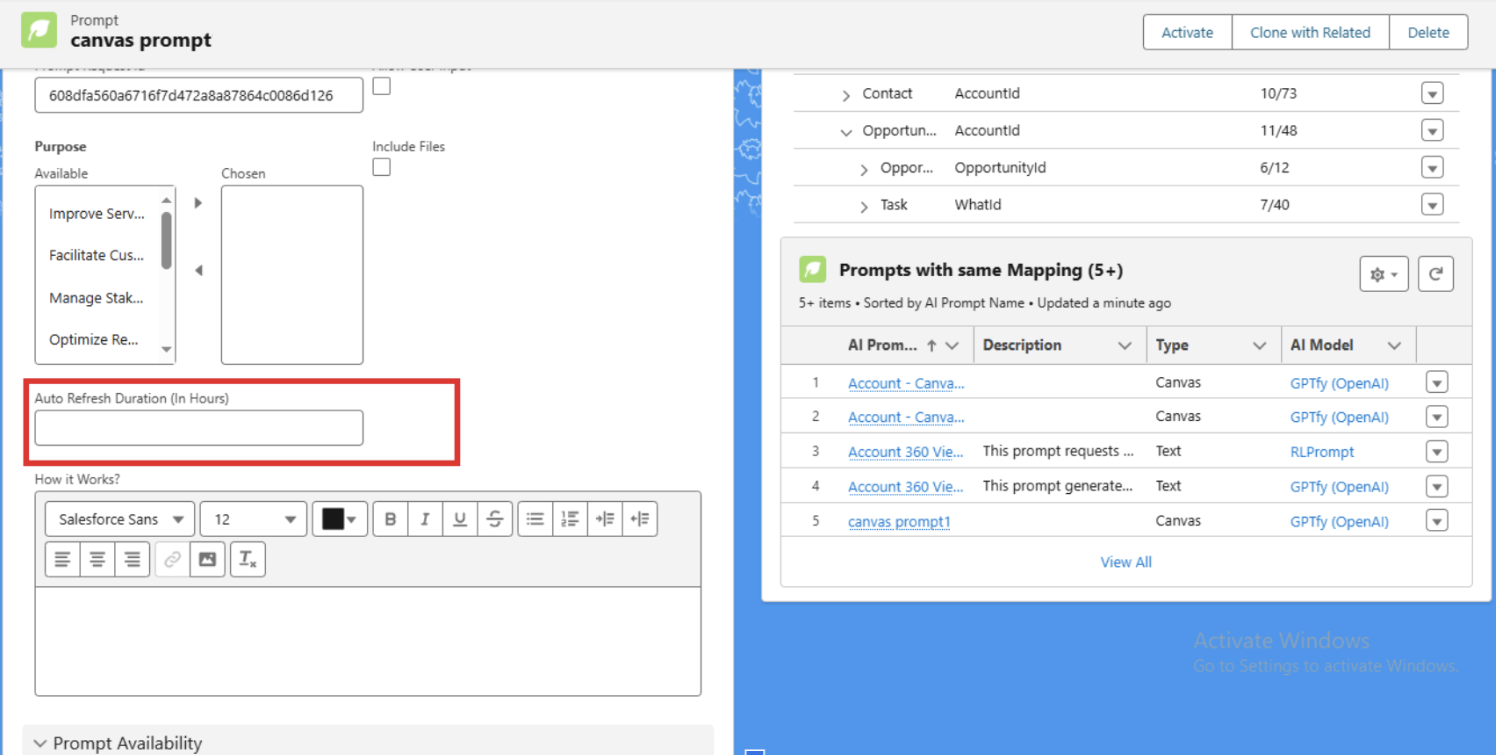Enable the Include Files checkbox
The height and width of the screenshot is (755, 1496).
[381, 167]
